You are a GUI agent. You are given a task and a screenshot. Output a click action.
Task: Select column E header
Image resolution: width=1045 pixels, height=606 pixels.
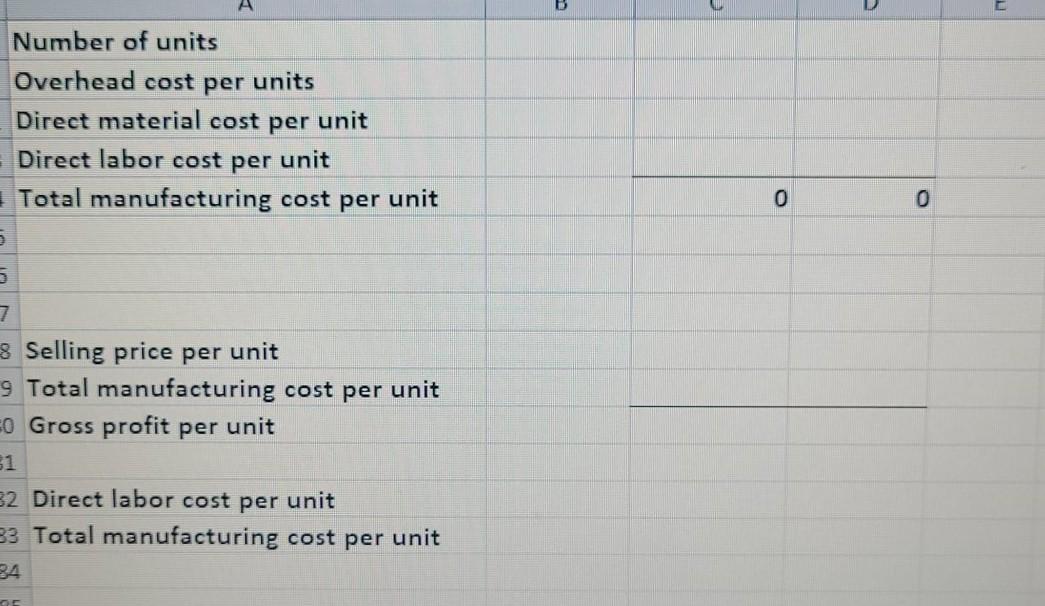point(1000,7)
